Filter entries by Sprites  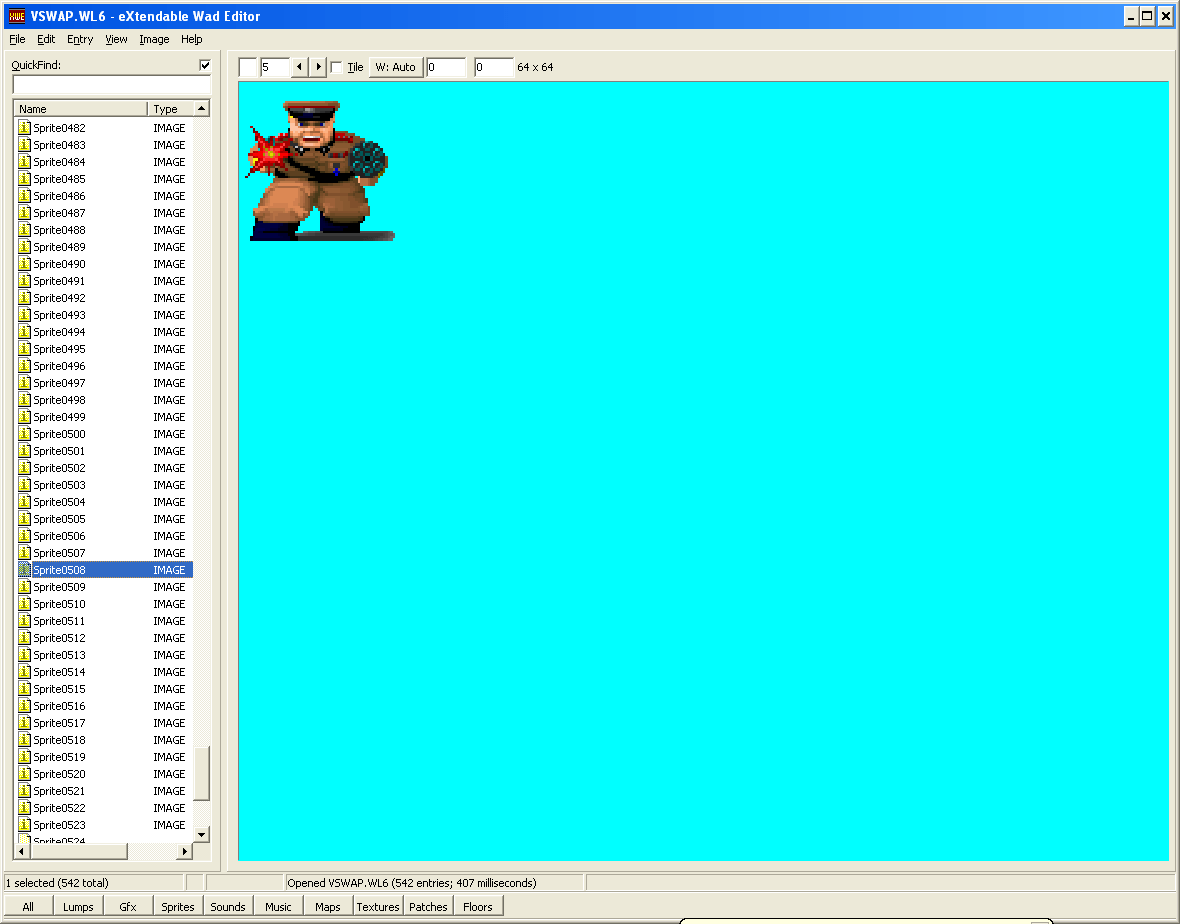click(x=178, y=907)
